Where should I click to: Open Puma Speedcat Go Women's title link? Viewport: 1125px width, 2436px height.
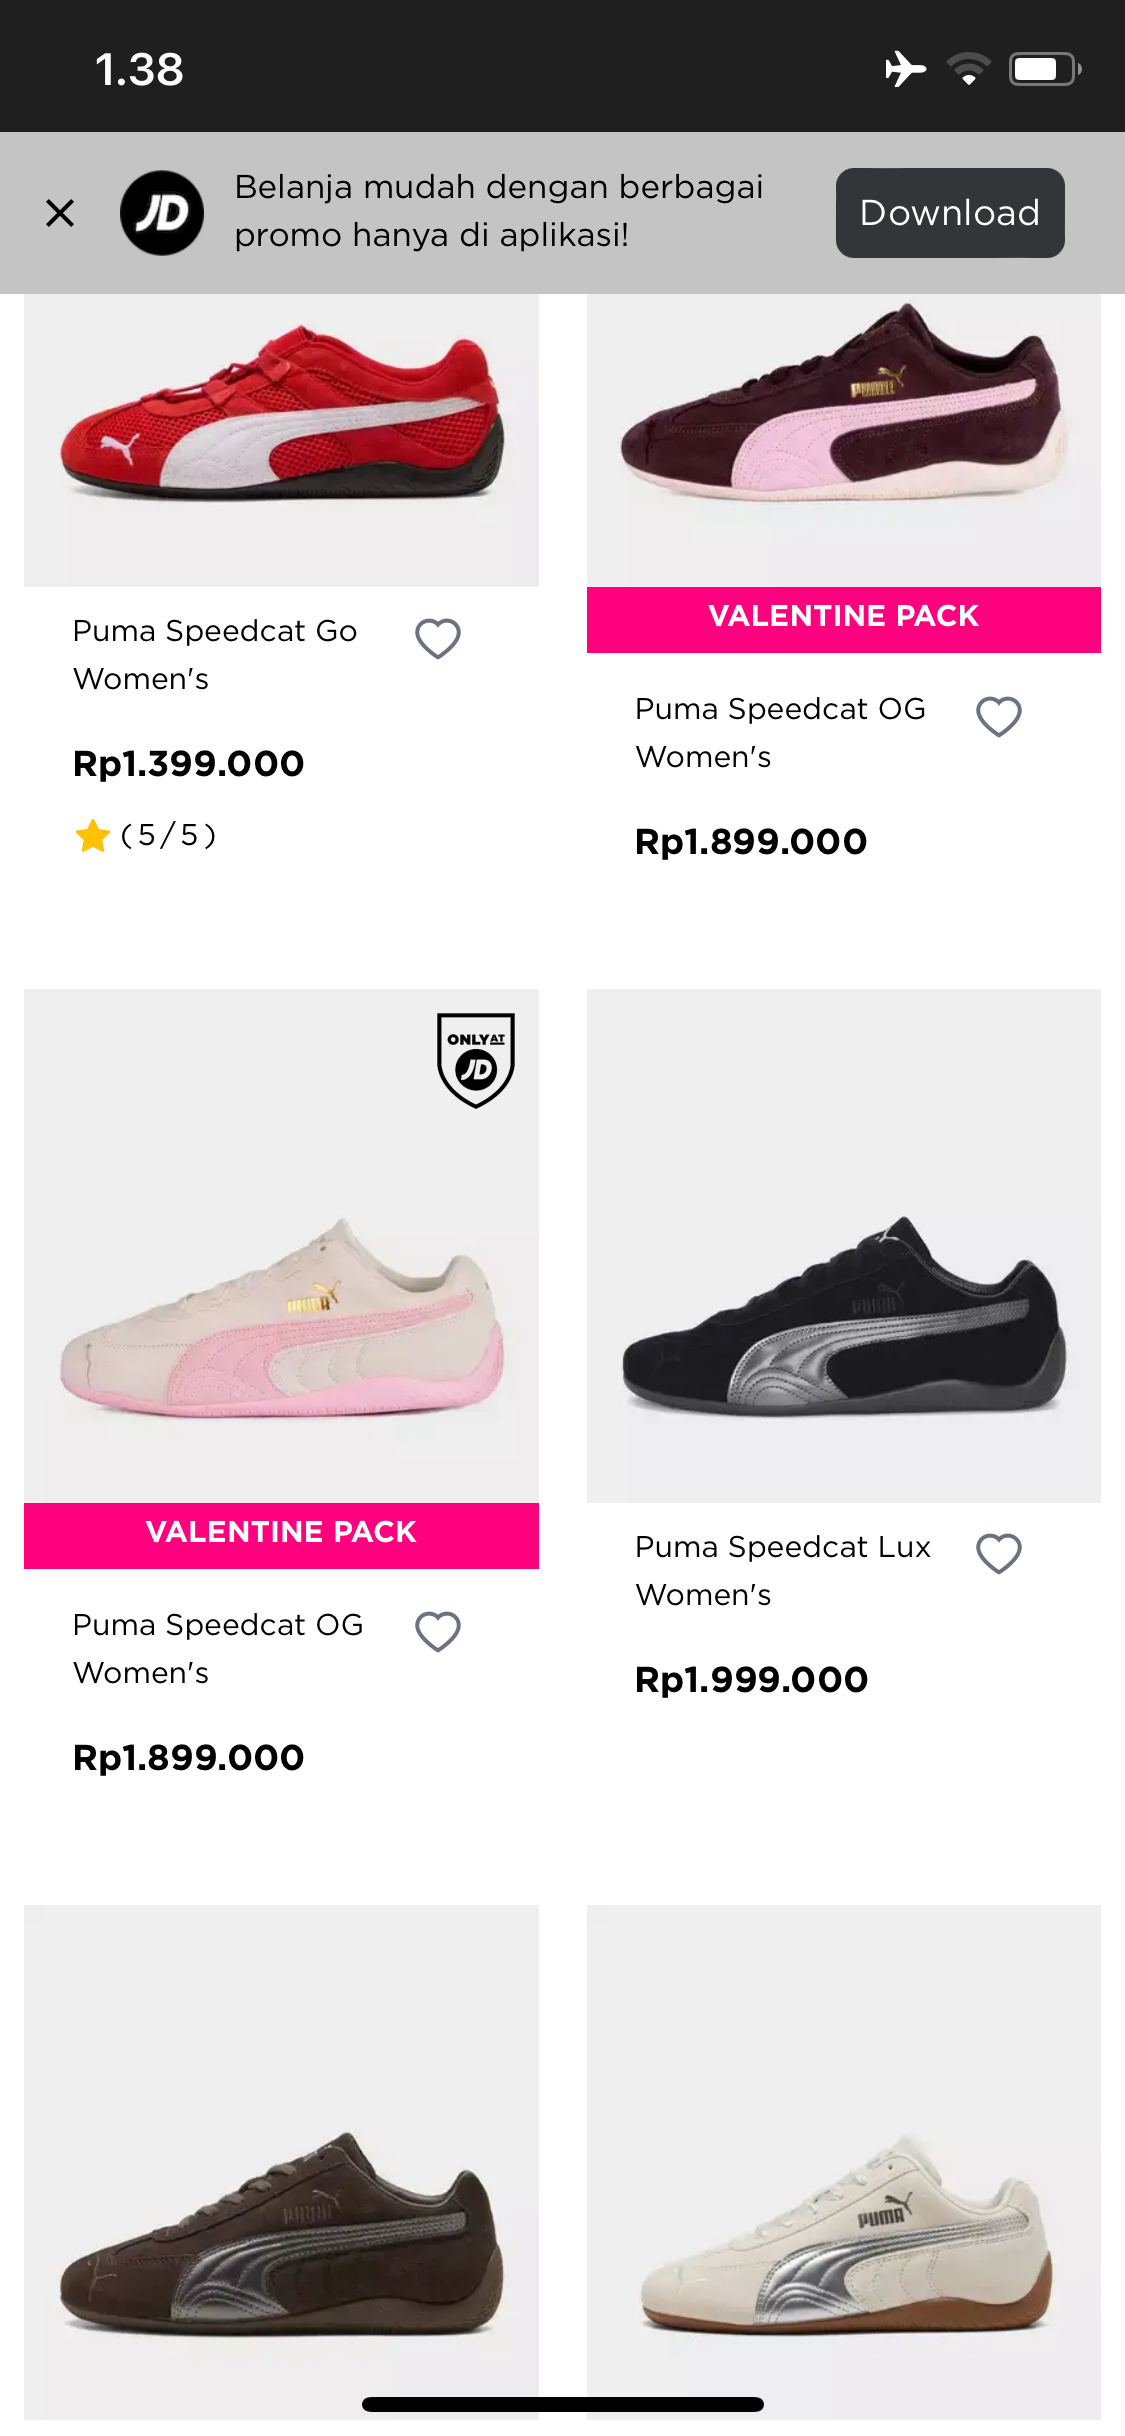215,655
